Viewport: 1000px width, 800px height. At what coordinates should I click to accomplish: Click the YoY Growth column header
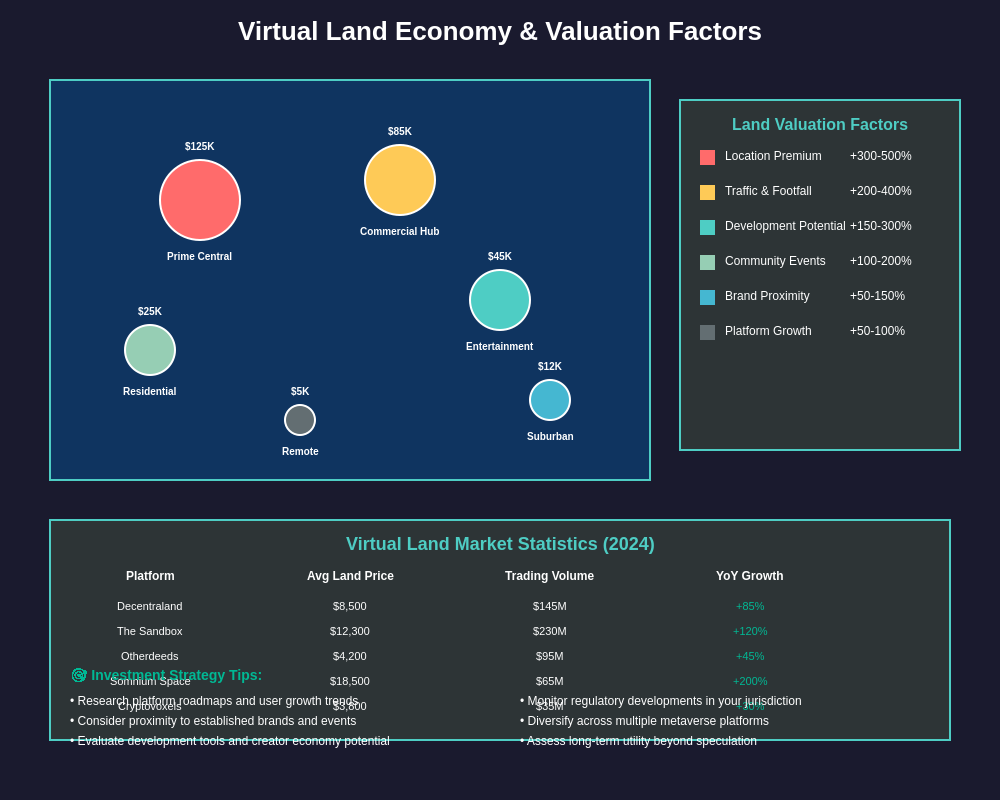[749, 576]
